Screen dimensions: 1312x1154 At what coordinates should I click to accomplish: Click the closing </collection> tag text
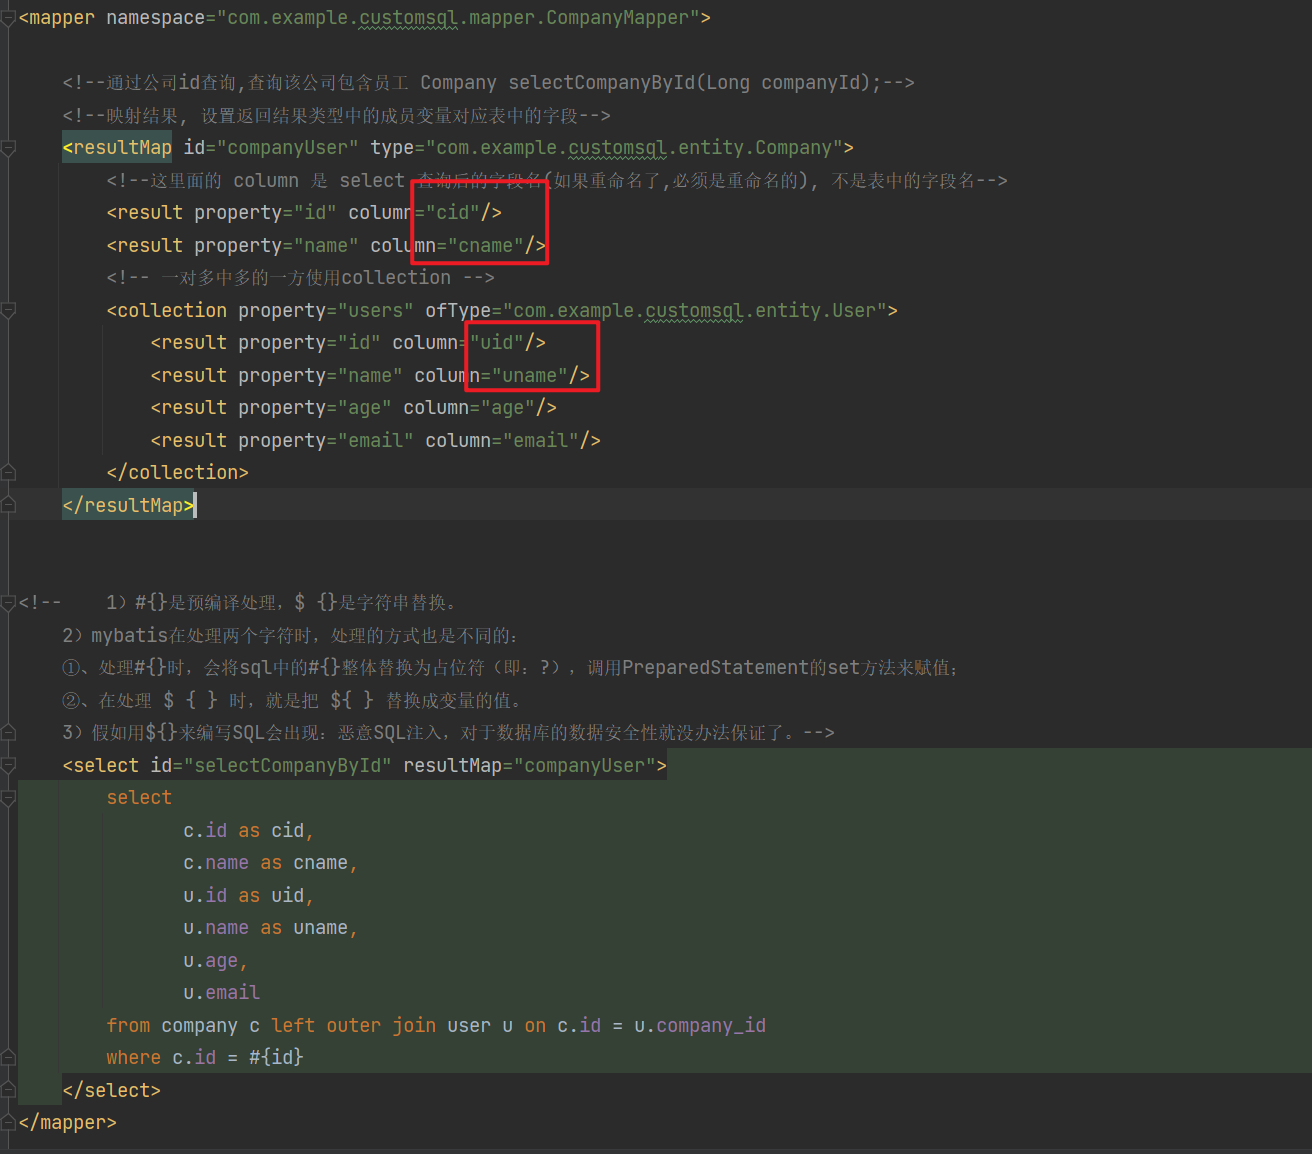pyautogui.click(x=177, y=473)
